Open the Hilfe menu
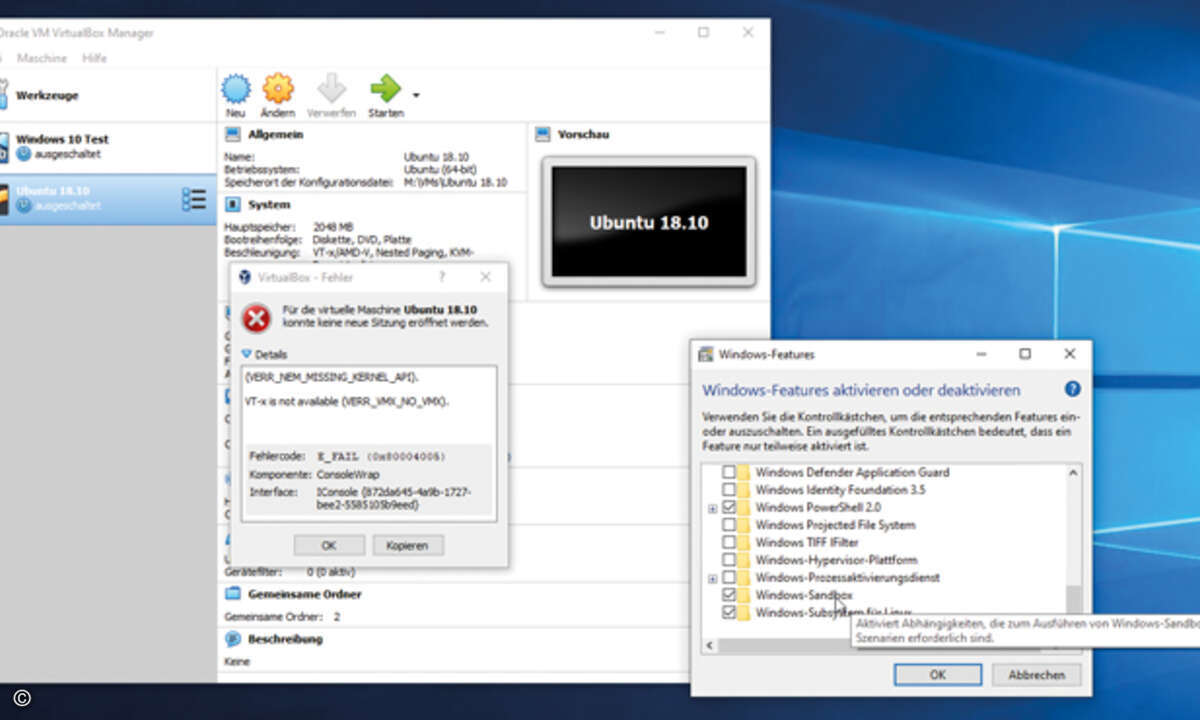Viewport: 1200px width, 720px height. point(95,58)
